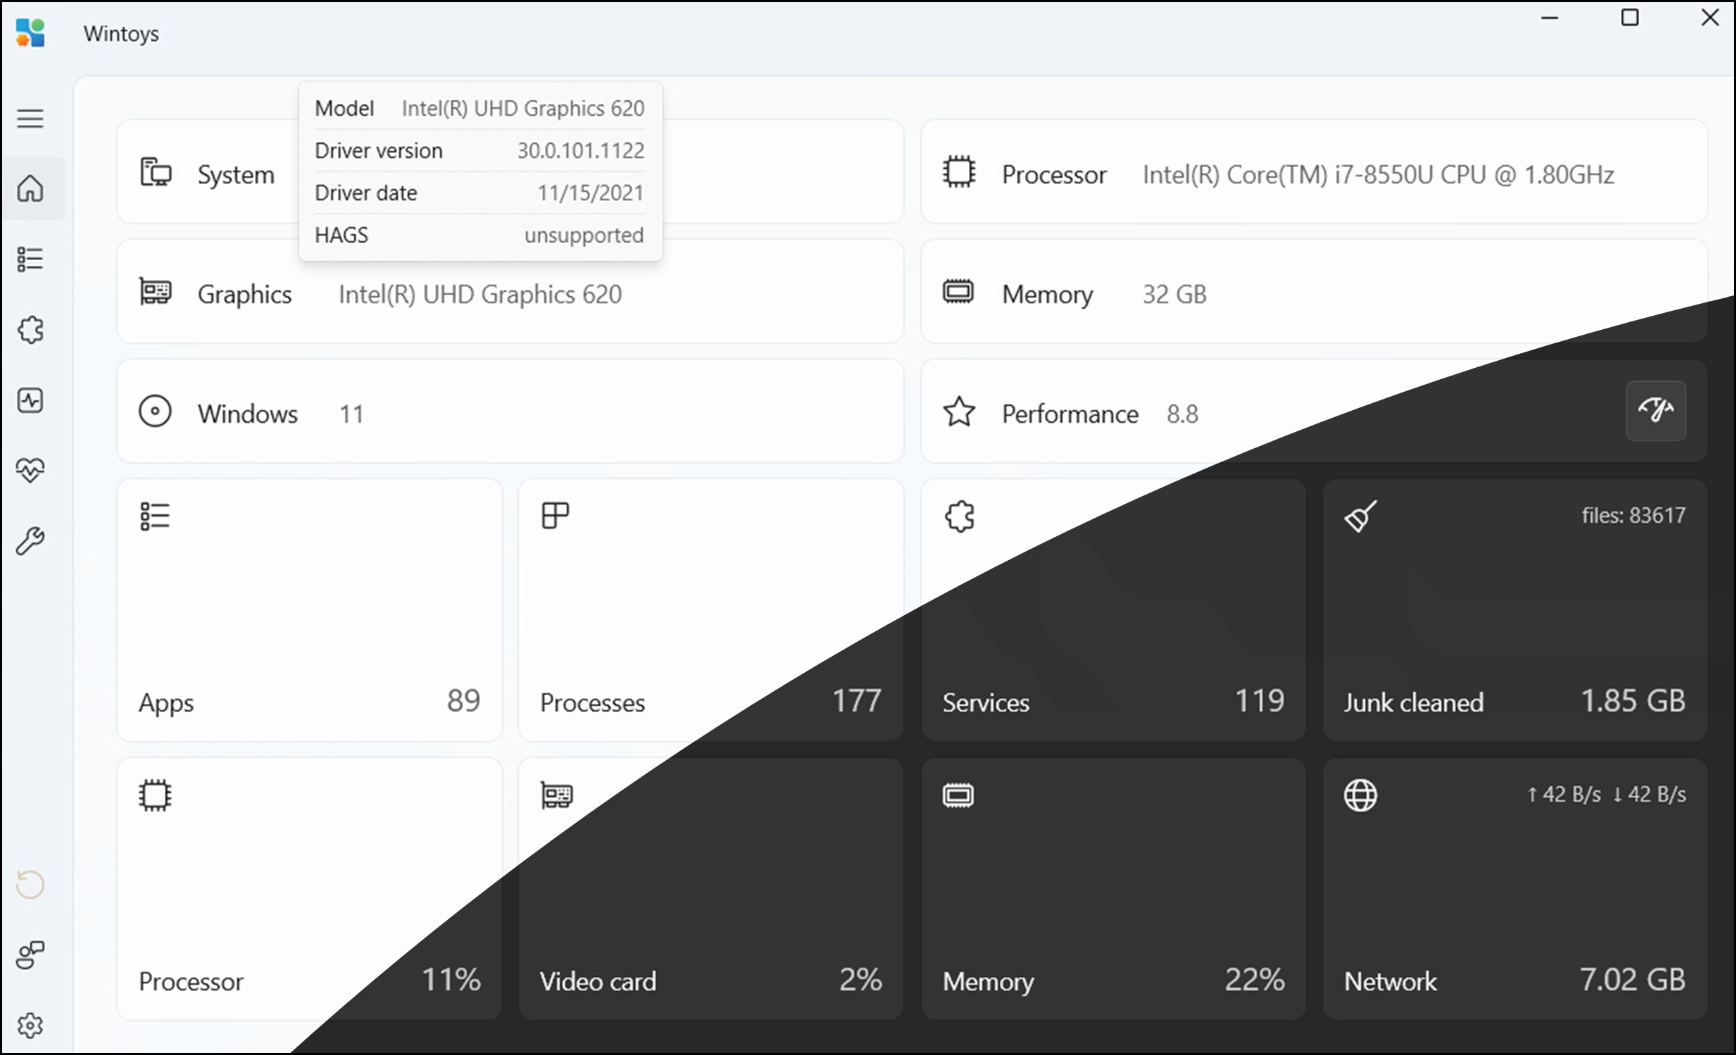Click the Windows disc icon
This screenshot has height=1055, width=1736.
155,411
